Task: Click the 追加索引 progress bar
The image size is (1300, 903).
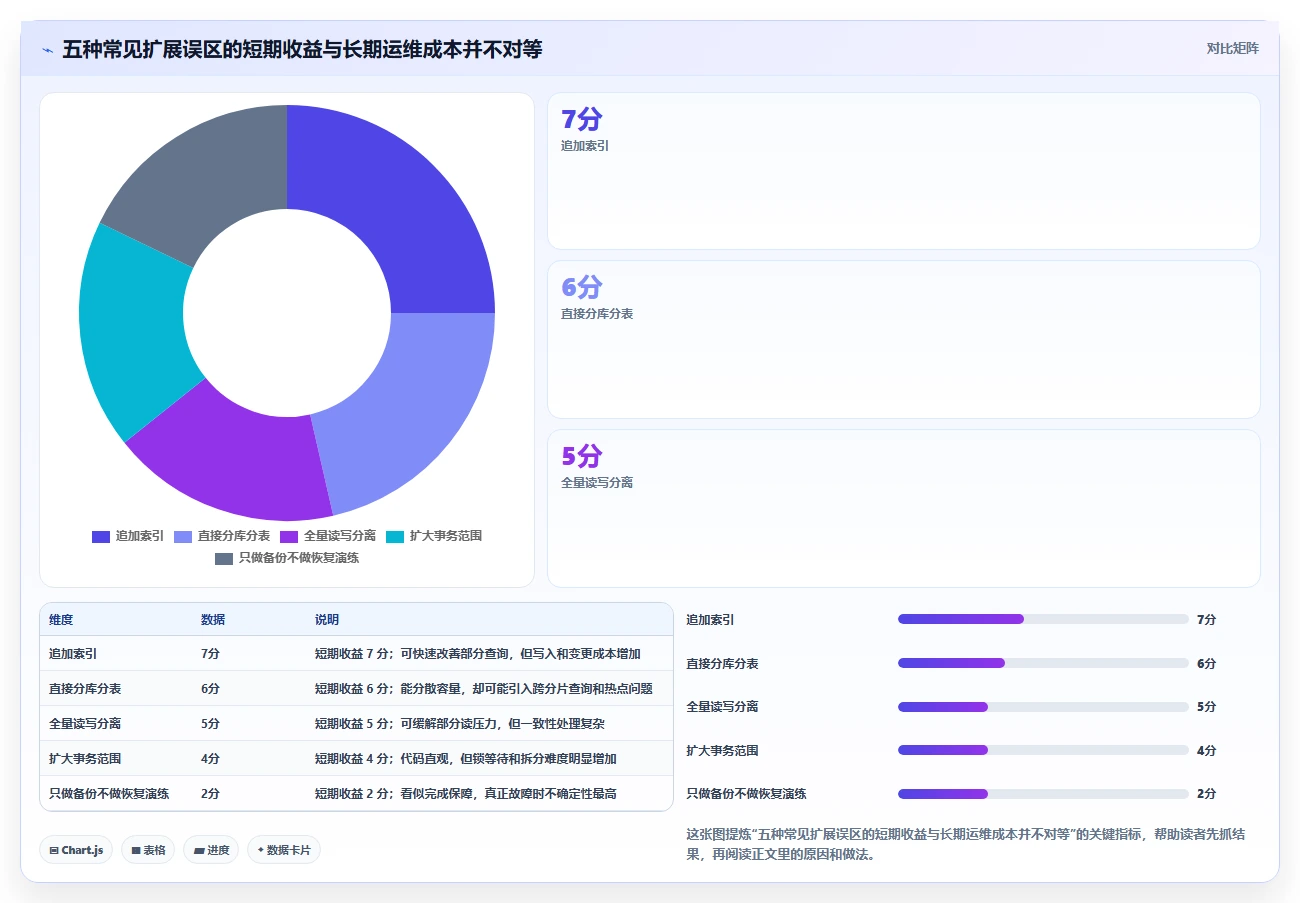Action: point(1043,619)
